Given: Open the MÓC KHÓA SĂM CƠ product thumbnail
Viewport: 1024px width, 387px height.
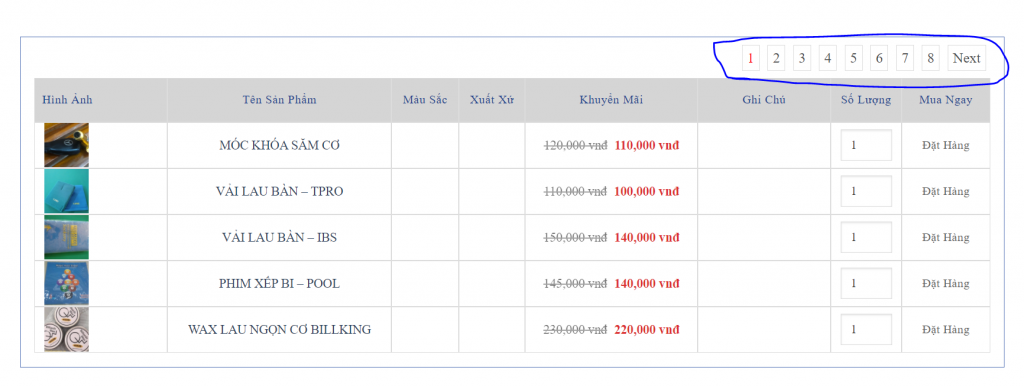Looking at the screenshot, I should click(x=67, y=145).
